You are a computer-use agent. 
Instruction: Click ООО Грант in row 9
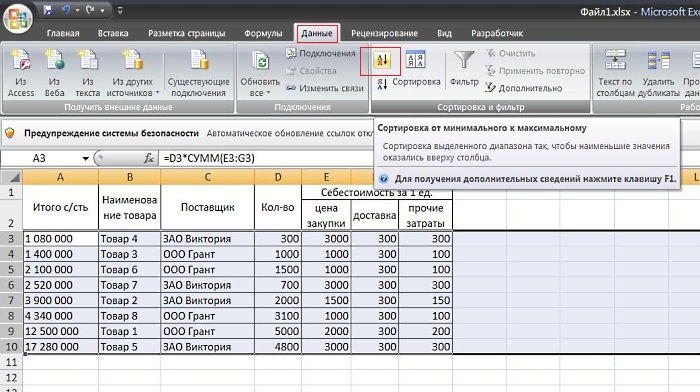[208, 331]
